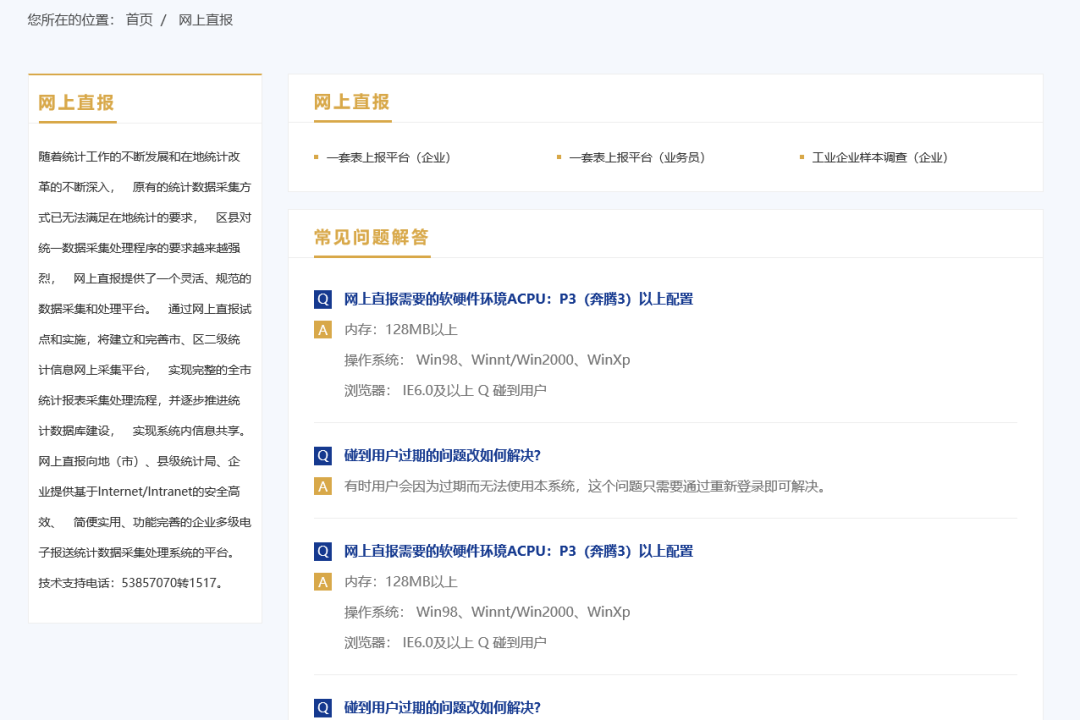Viewport: 1080px width, 720px height.
Task: Click the A icon beside the expired user answer
Action: (321, 484)
